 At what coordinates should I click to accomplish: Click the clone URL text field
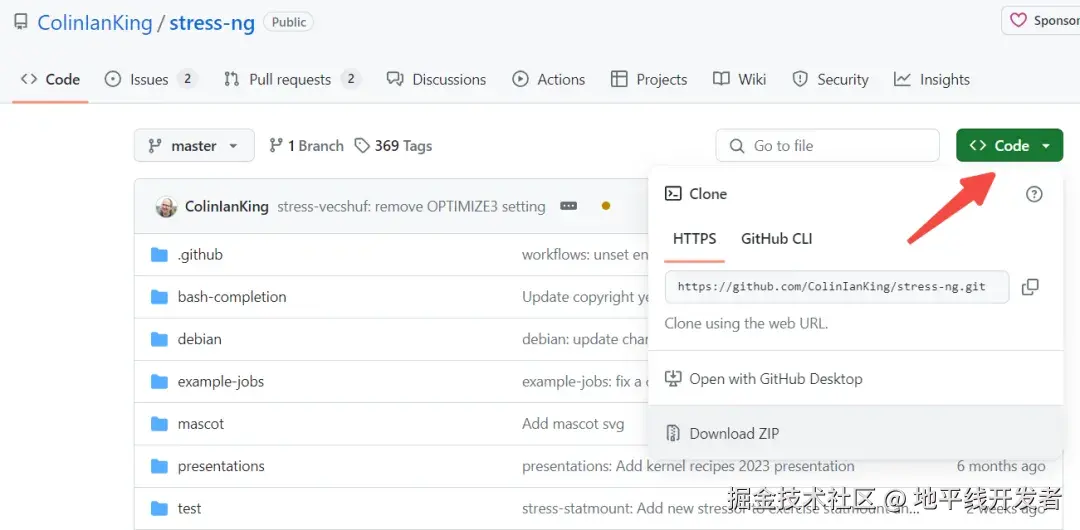pos(837,287)
